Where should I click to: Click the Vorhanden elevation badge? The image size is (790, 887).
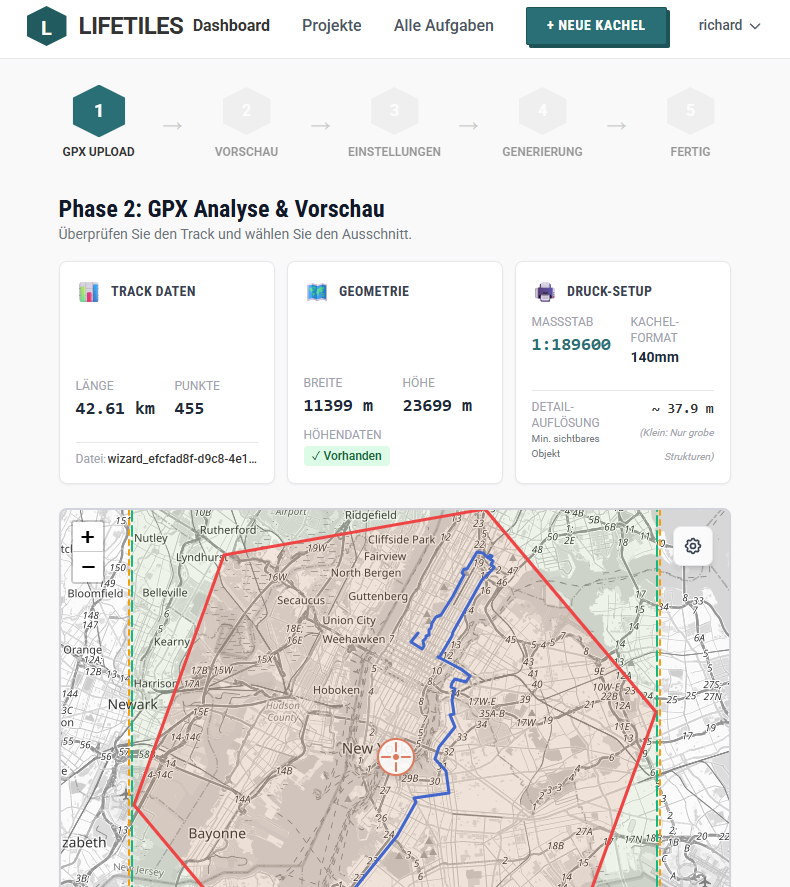click(x=347, y=456)
